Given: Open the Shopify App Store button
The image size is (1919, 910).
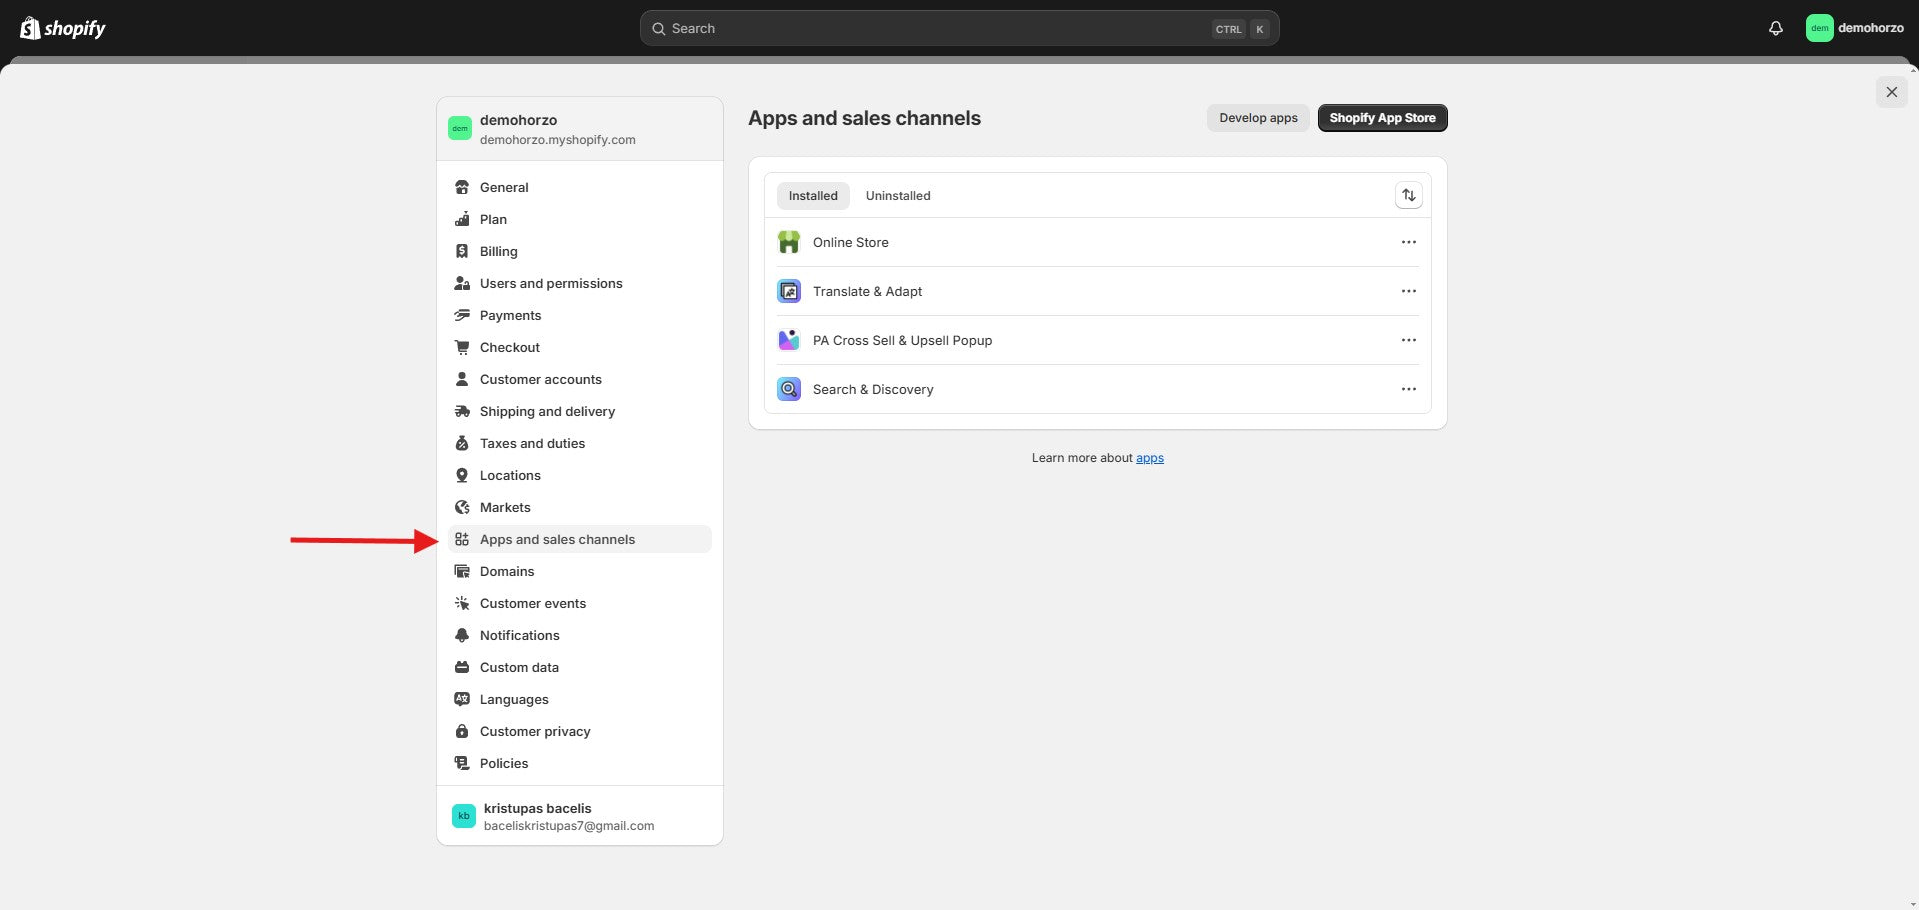Looking at the screenshot, I should coord(1382,118).
